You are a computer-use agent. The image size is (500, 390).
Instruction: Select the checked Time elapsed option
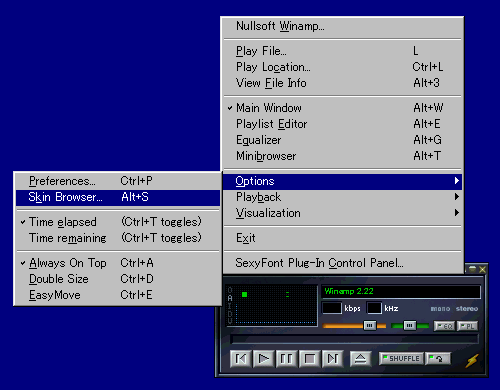point(118,222)
